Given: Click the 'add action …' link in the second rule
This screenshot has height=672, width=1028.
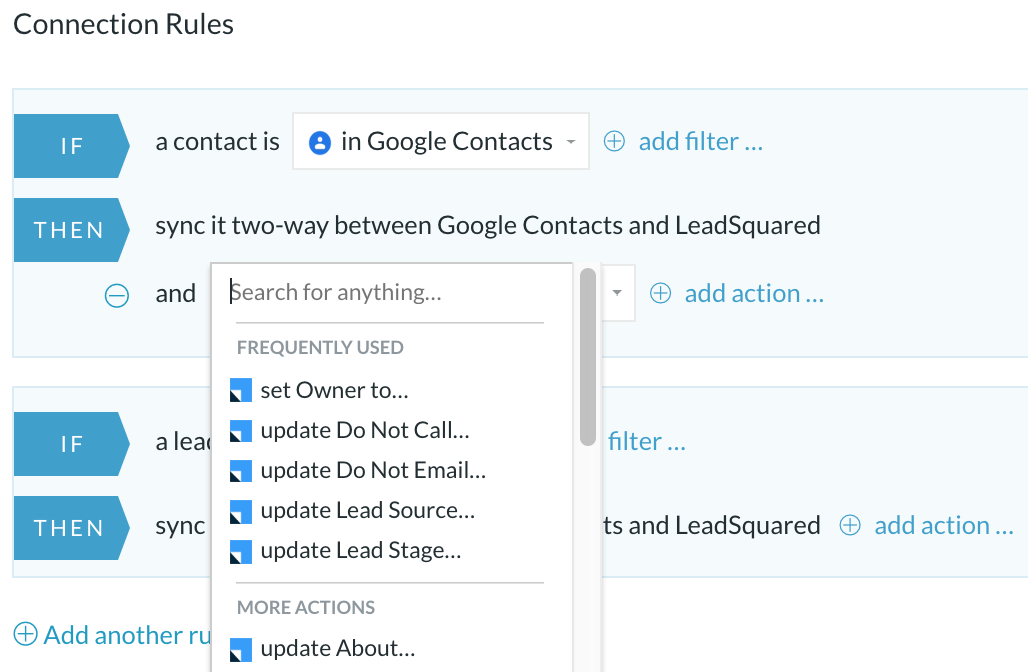Looking at the screenshot, I should tap(944, 525).
